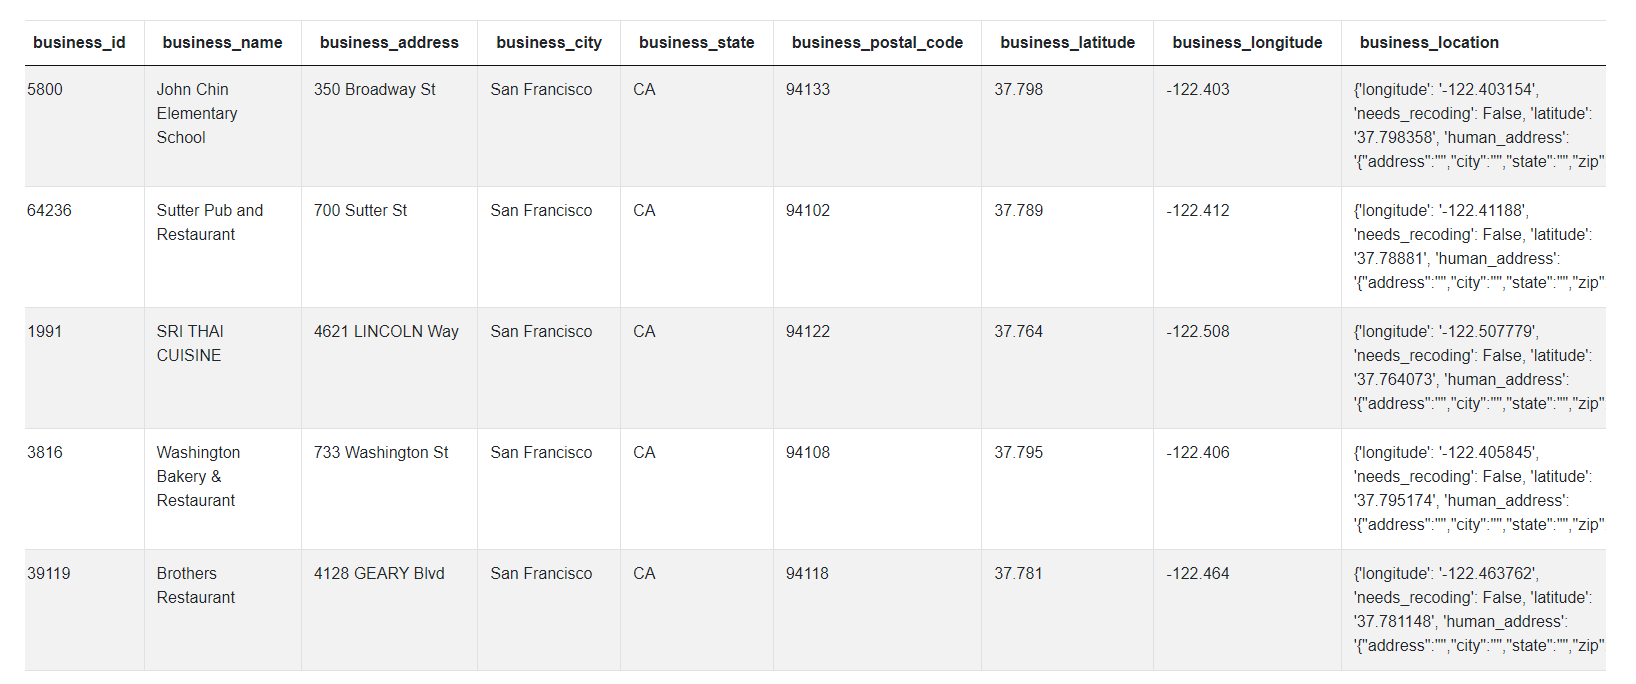This screenshot has height=684, width=1636.
Task: Click the Sutter Pub and Restaurant cell
Action: click(x=210, y=222)
